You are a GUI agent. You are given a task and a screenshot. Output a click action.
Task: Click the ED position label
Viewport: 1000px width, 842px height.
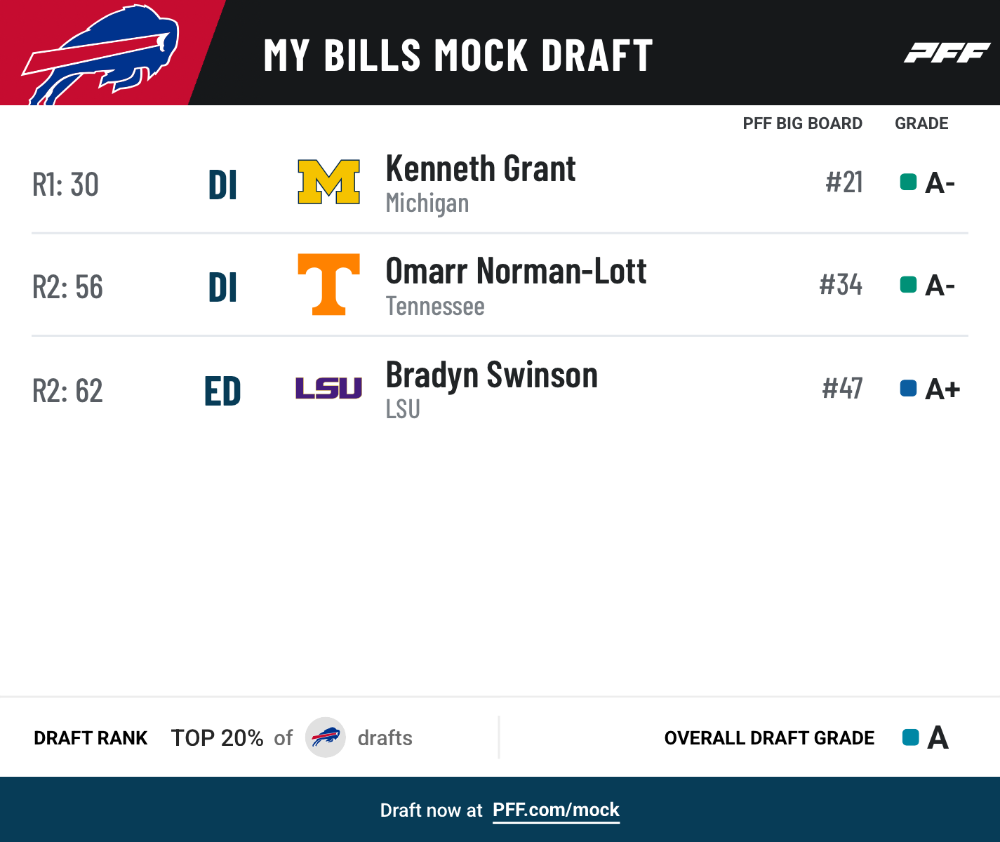[223, 391]
